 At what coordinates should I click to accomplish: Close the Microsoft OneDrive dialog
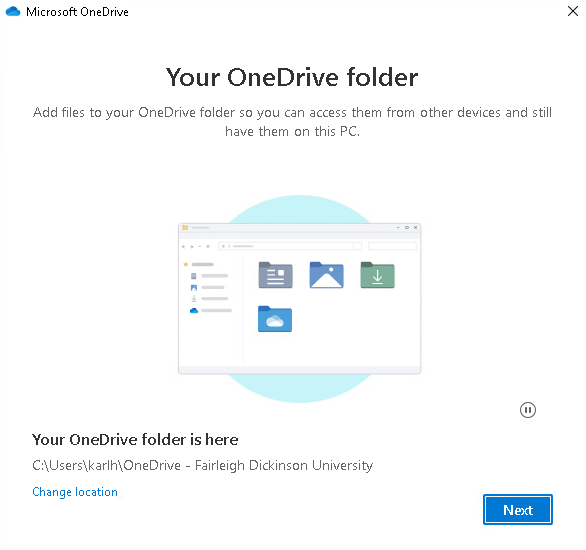click(573, 11)
